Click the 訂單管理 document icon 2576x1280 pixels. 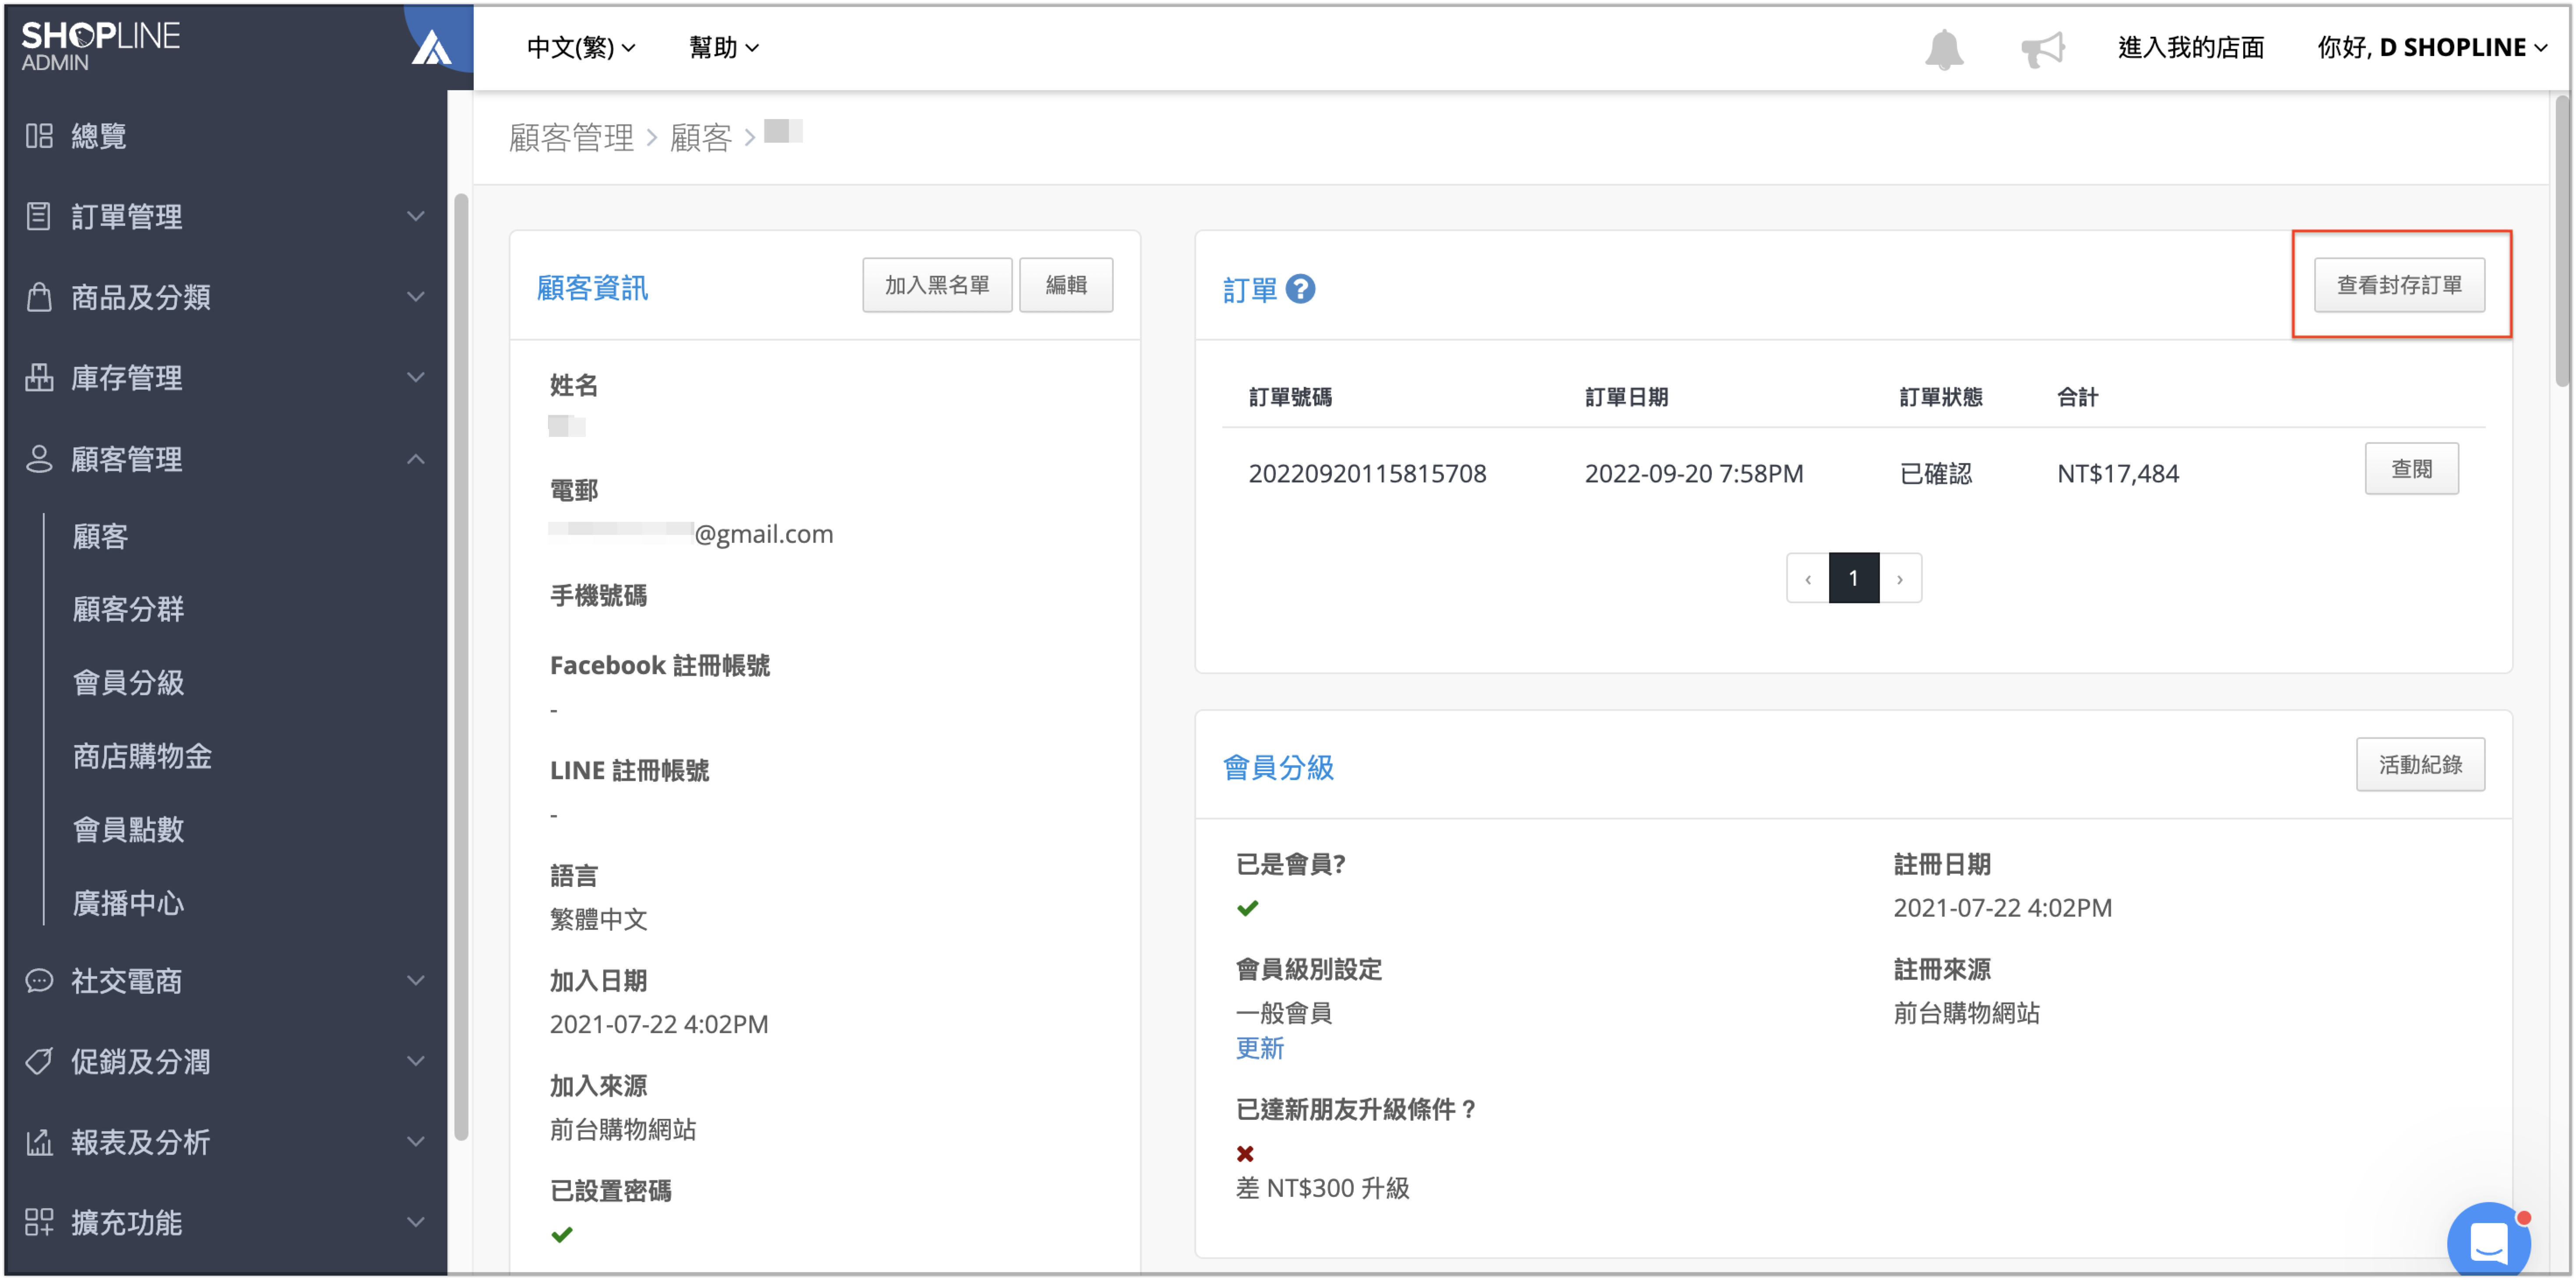[x=39, y=216]
